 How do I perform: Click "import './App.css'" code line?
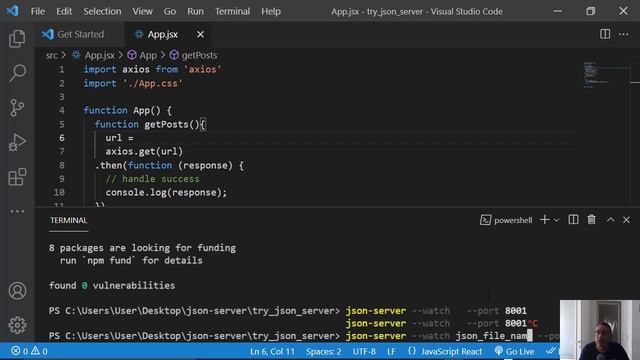tap(133, 83)
